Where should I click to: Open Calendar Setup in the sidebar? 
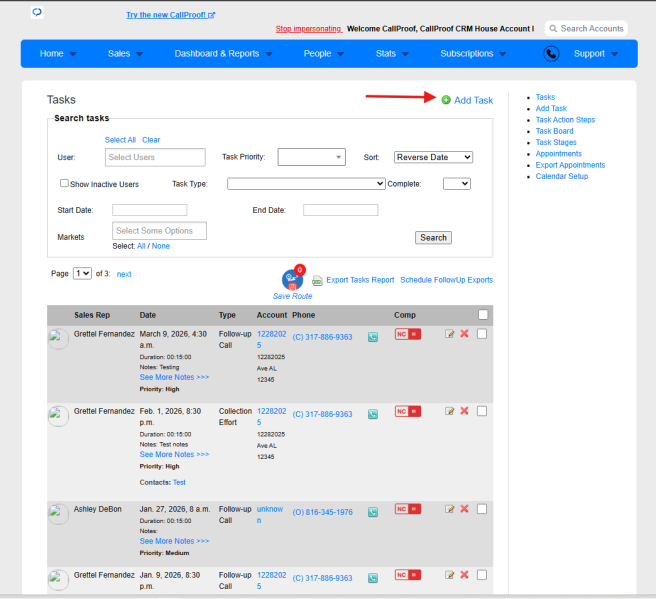point(562,176)
